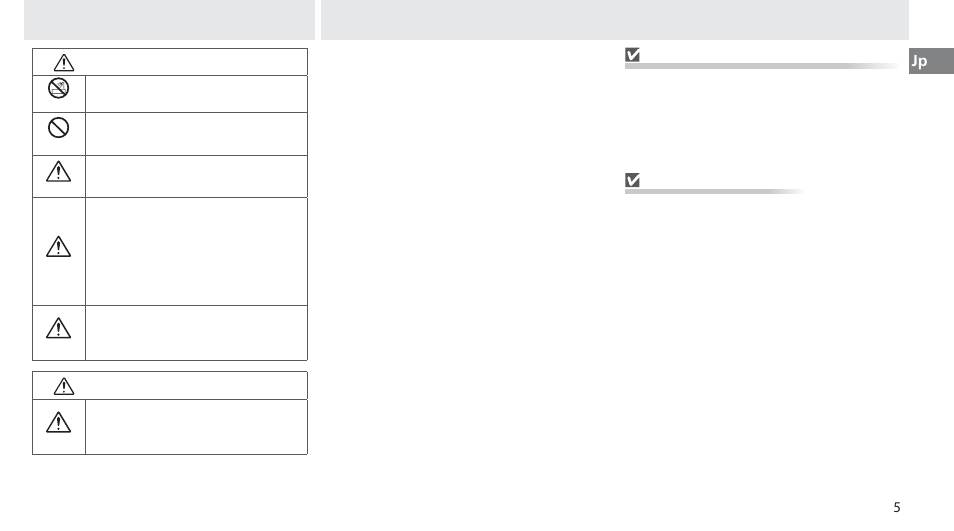Click the large empty cell in tallest table row
Viewport: 954px width, 531px height.
click(x=197, y=251)
